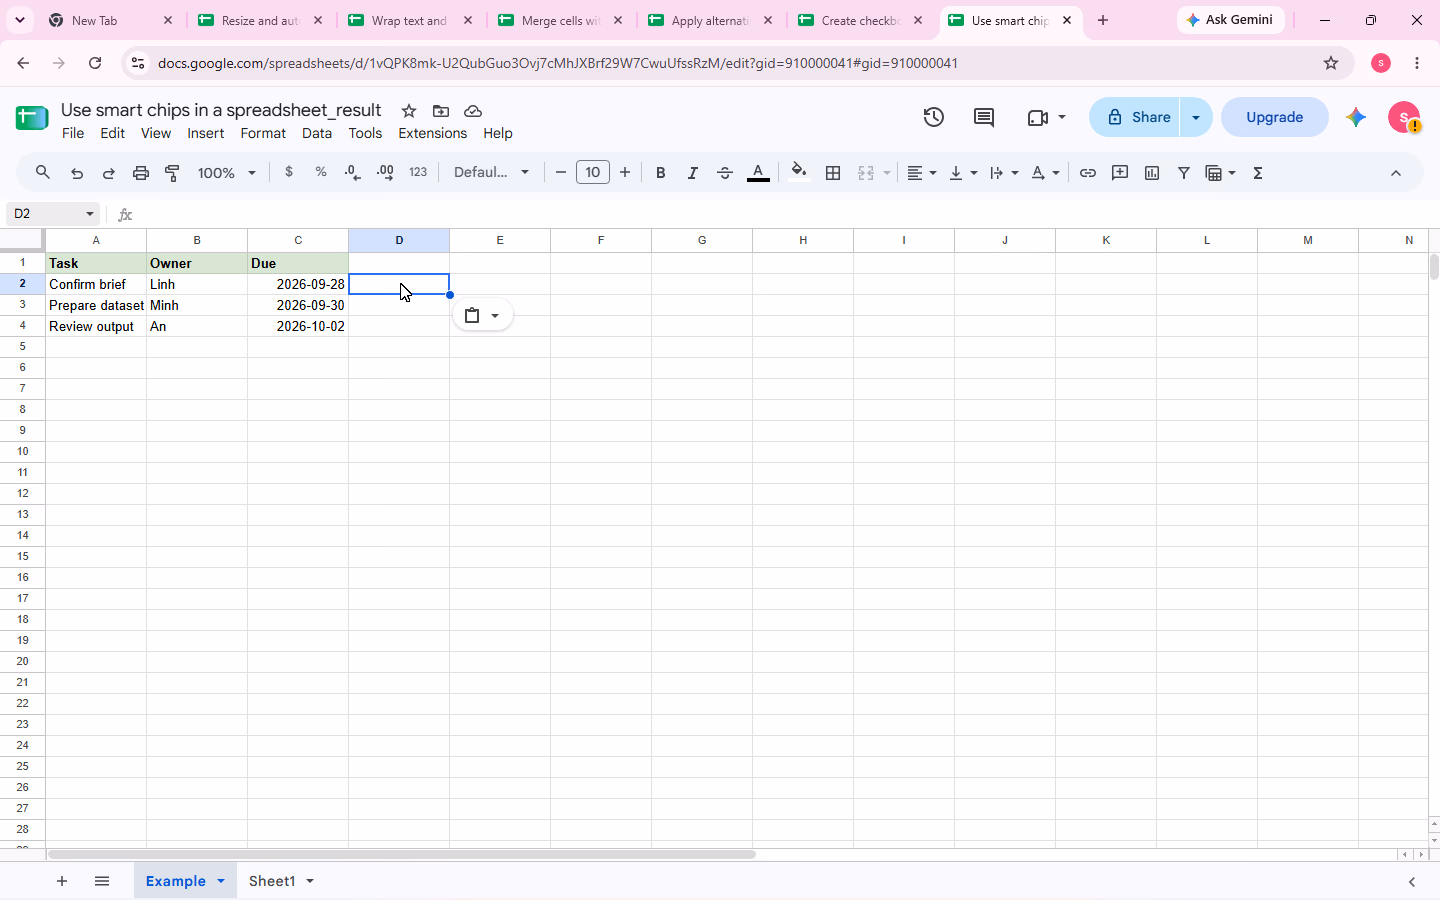Expand the Name box dropdown
Image resolution: width=1440 pixels, height=900 pixels.
(90, 214)
